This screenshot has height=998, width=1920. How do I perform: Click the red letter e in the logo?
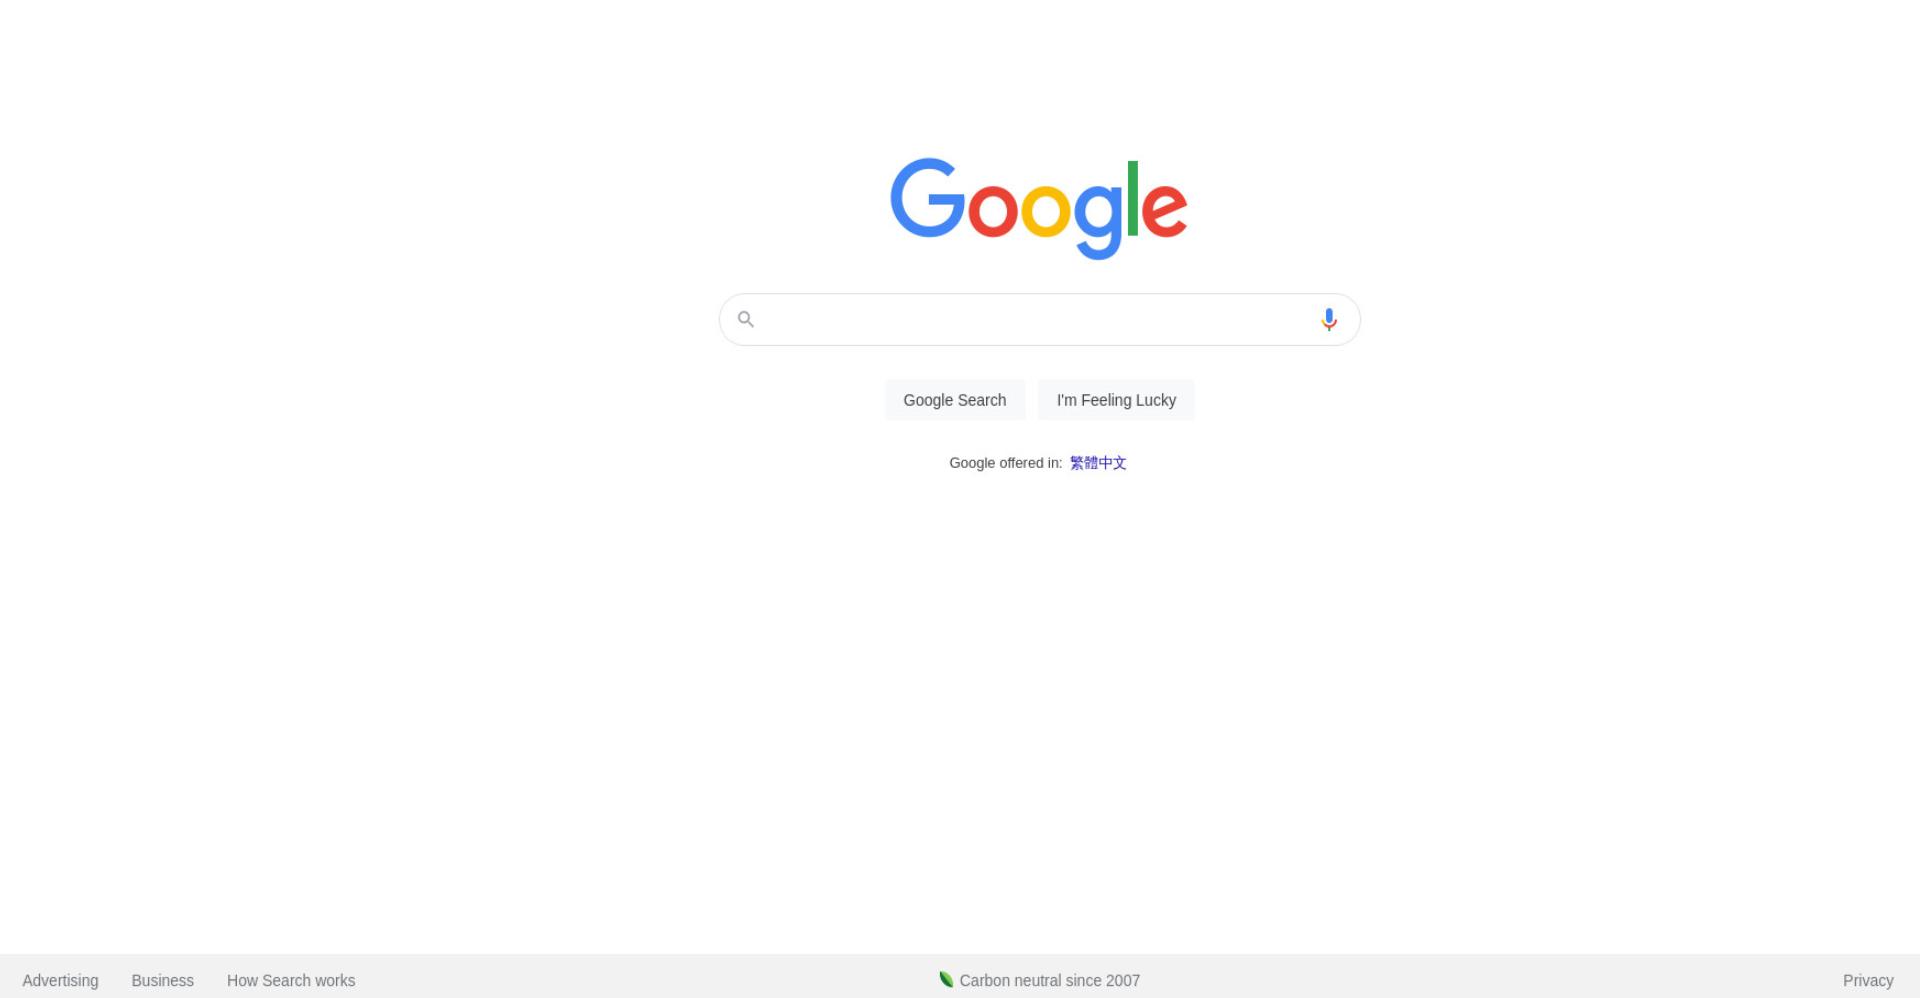tap(1164, 209)
